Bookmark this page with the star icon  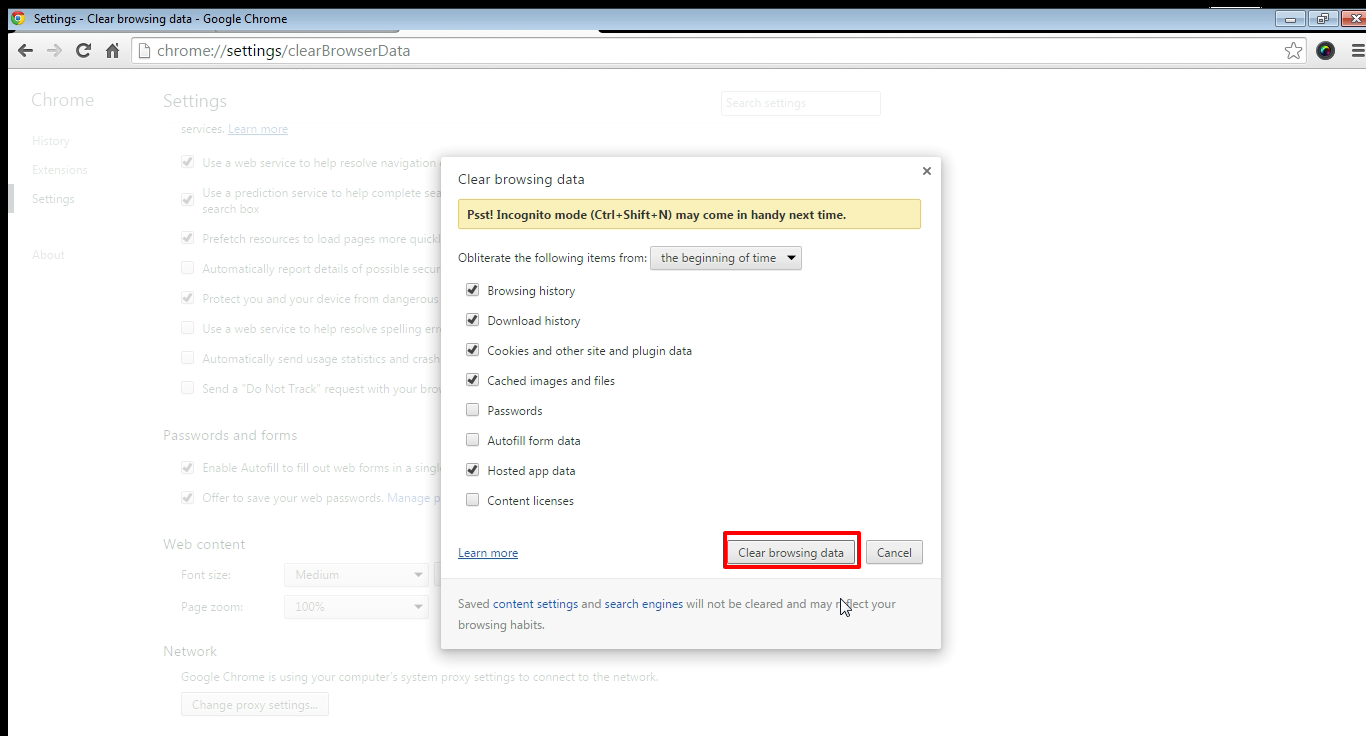tap(1293, 51)
